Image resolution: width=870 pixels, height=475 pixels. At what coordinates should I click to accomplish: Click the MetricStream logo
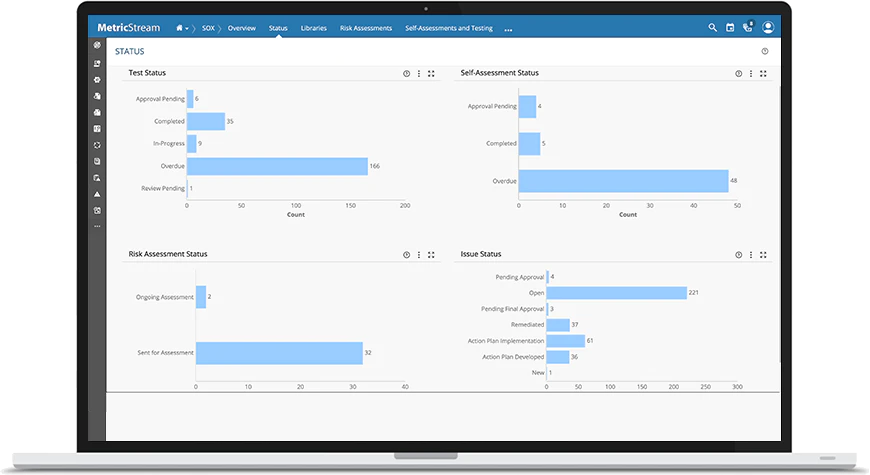129,27
